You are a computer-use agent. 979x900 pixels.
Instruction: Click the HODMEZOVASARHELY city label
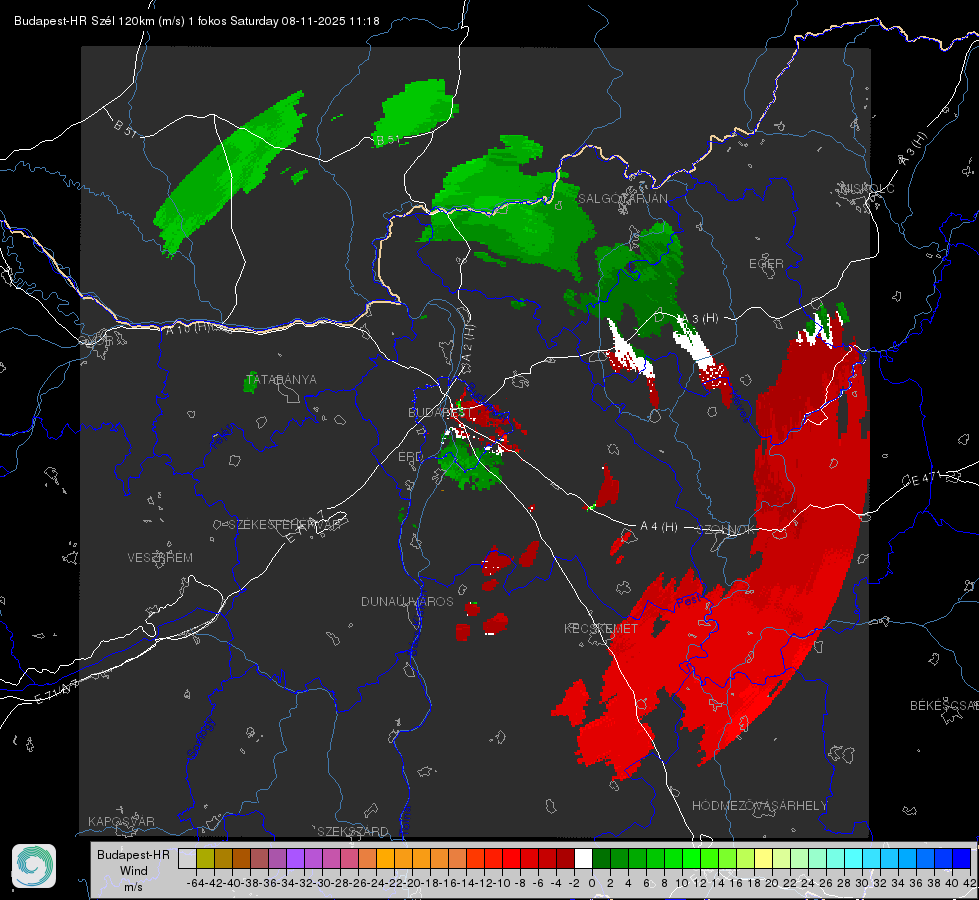coord(759,806)
